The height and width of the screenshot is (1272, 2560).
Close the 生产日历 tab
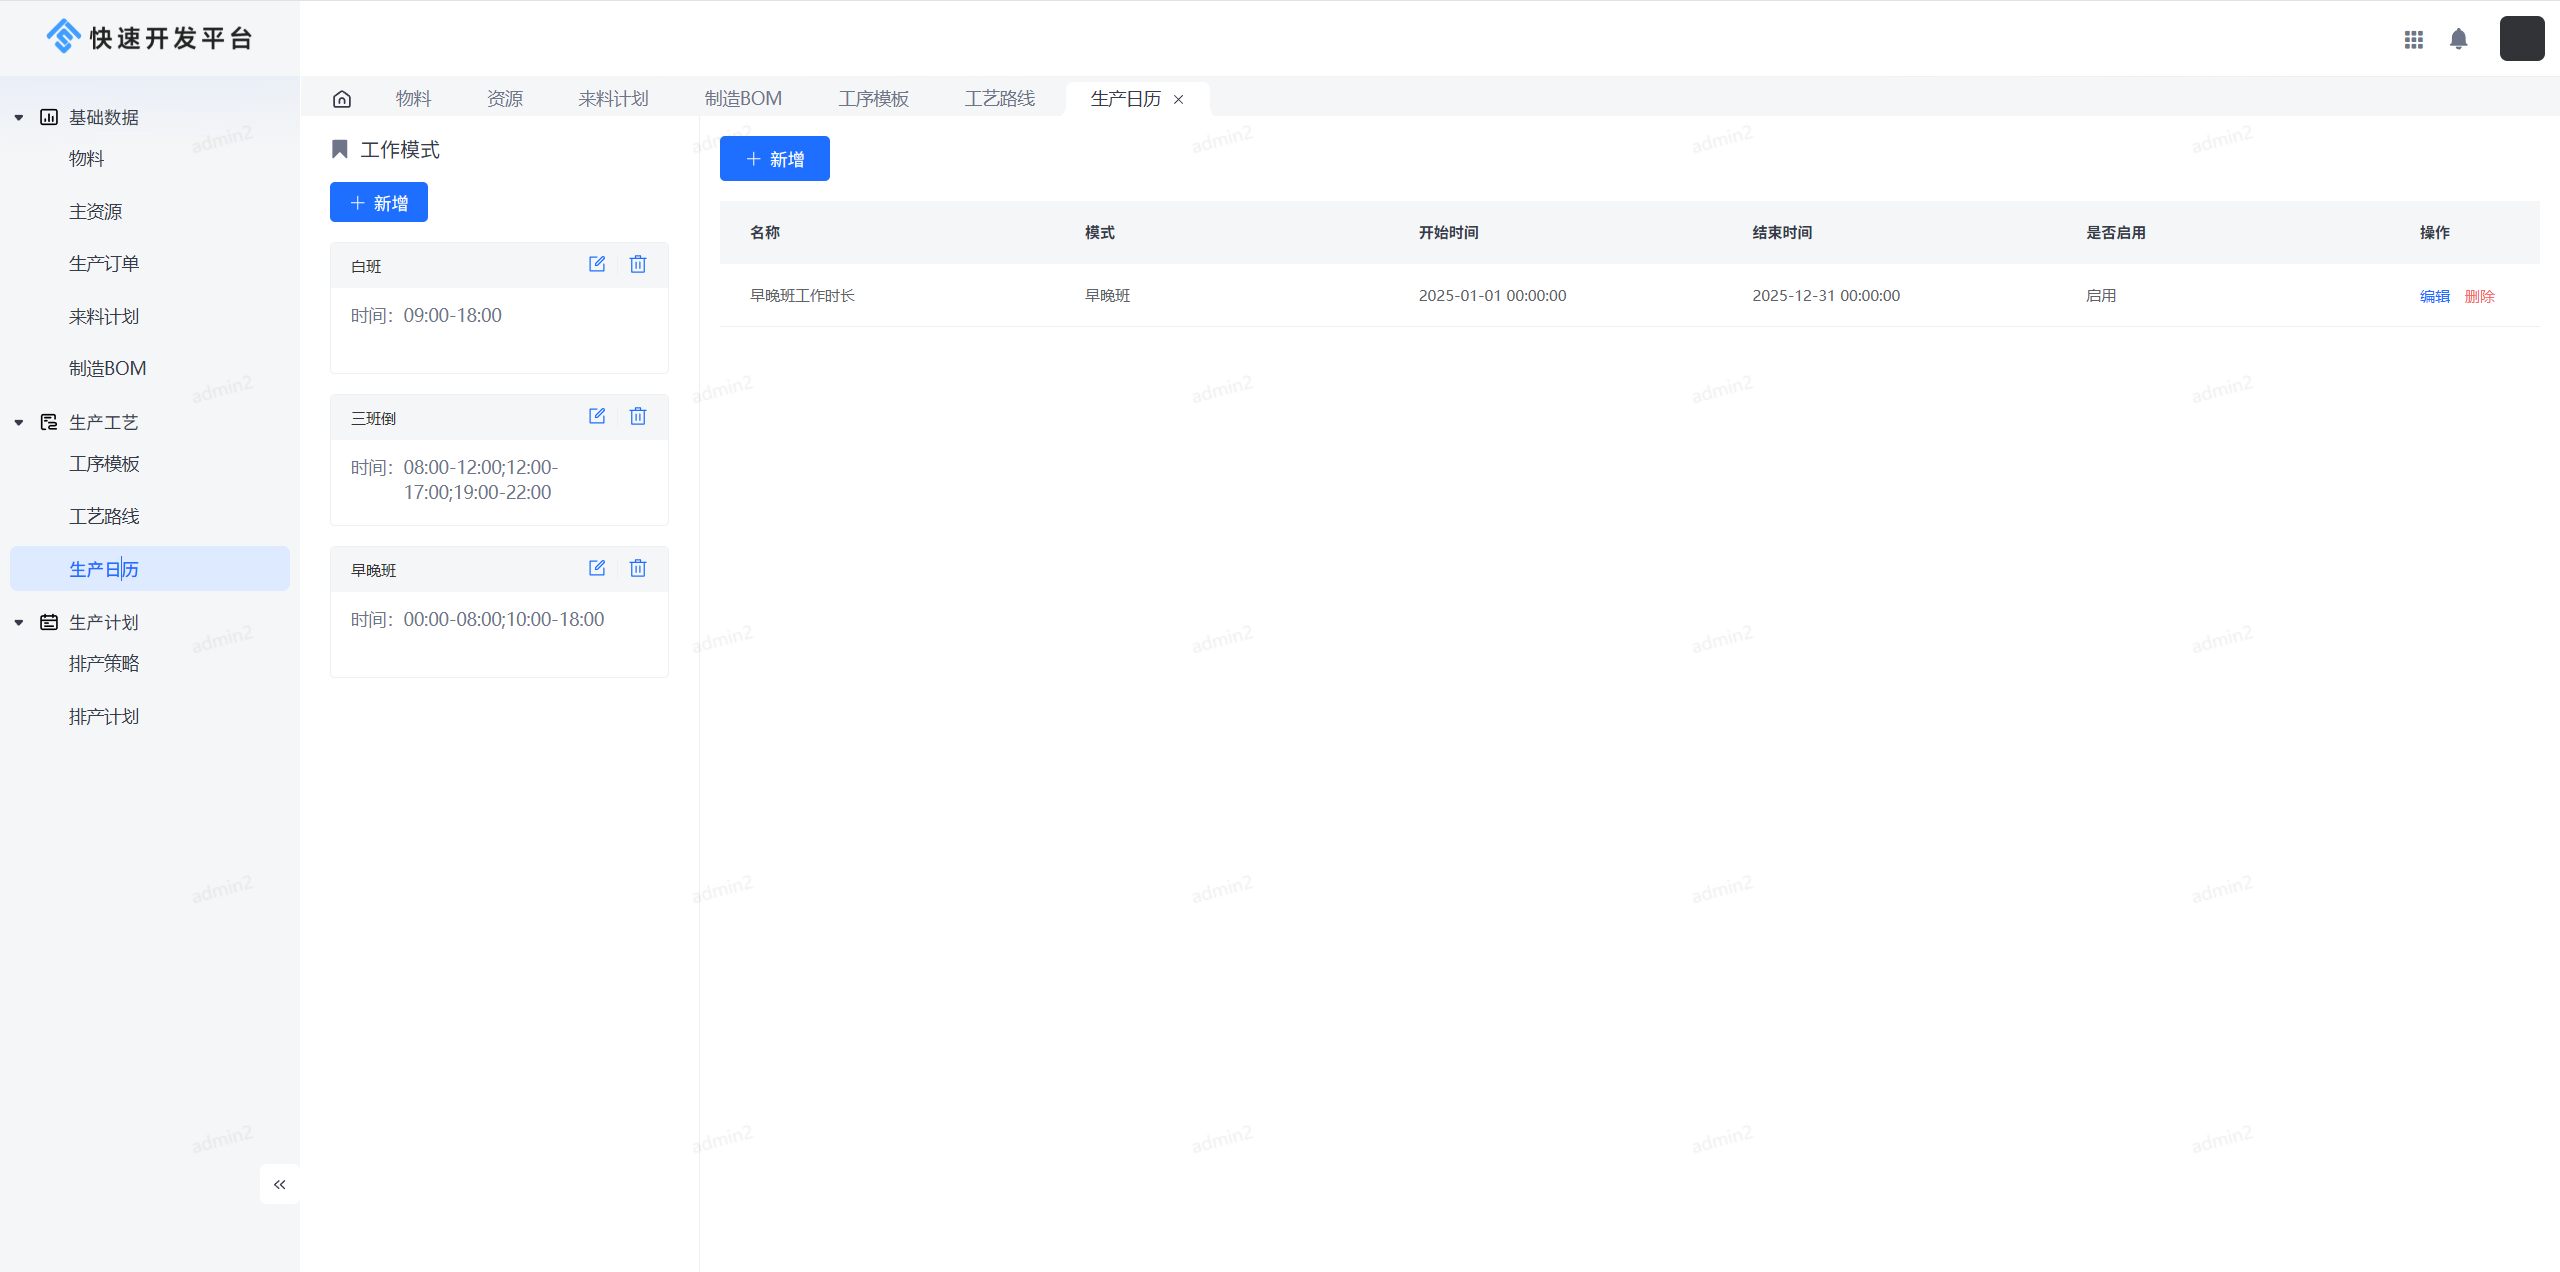click(x=1179, y=100)
